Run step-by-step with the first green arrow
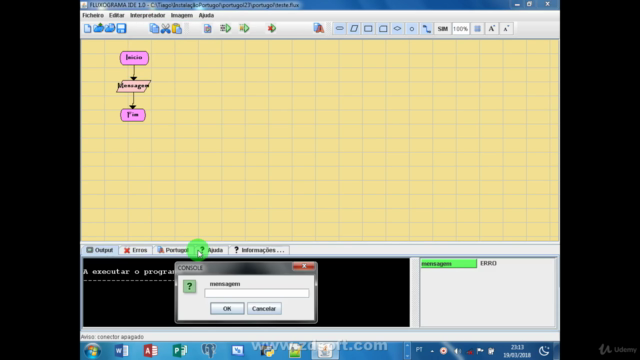 225,29
